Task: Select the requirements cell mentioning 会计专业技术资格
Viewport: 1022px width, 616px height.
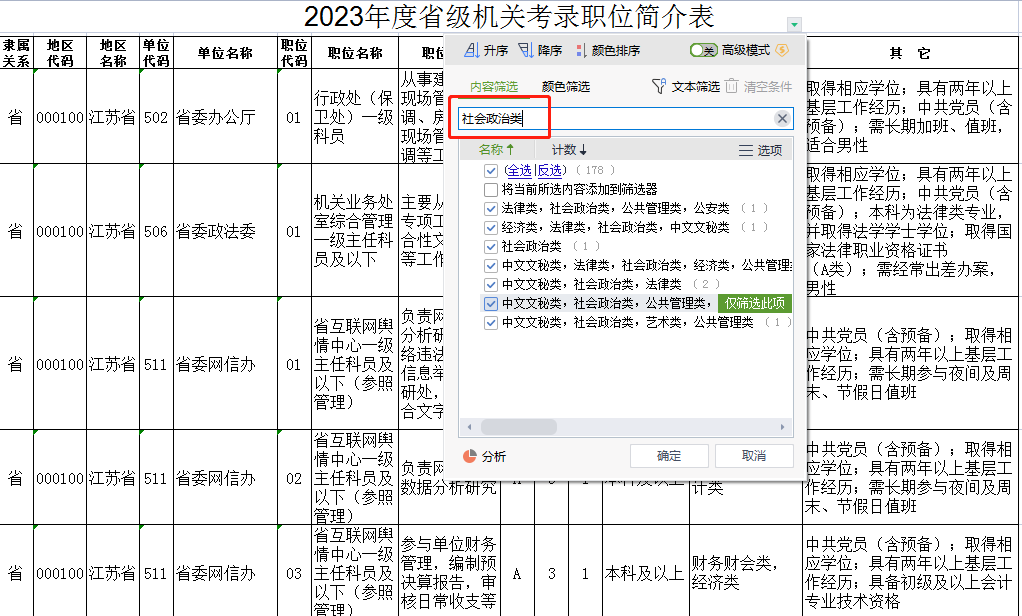Action: [x=911, y=573]
